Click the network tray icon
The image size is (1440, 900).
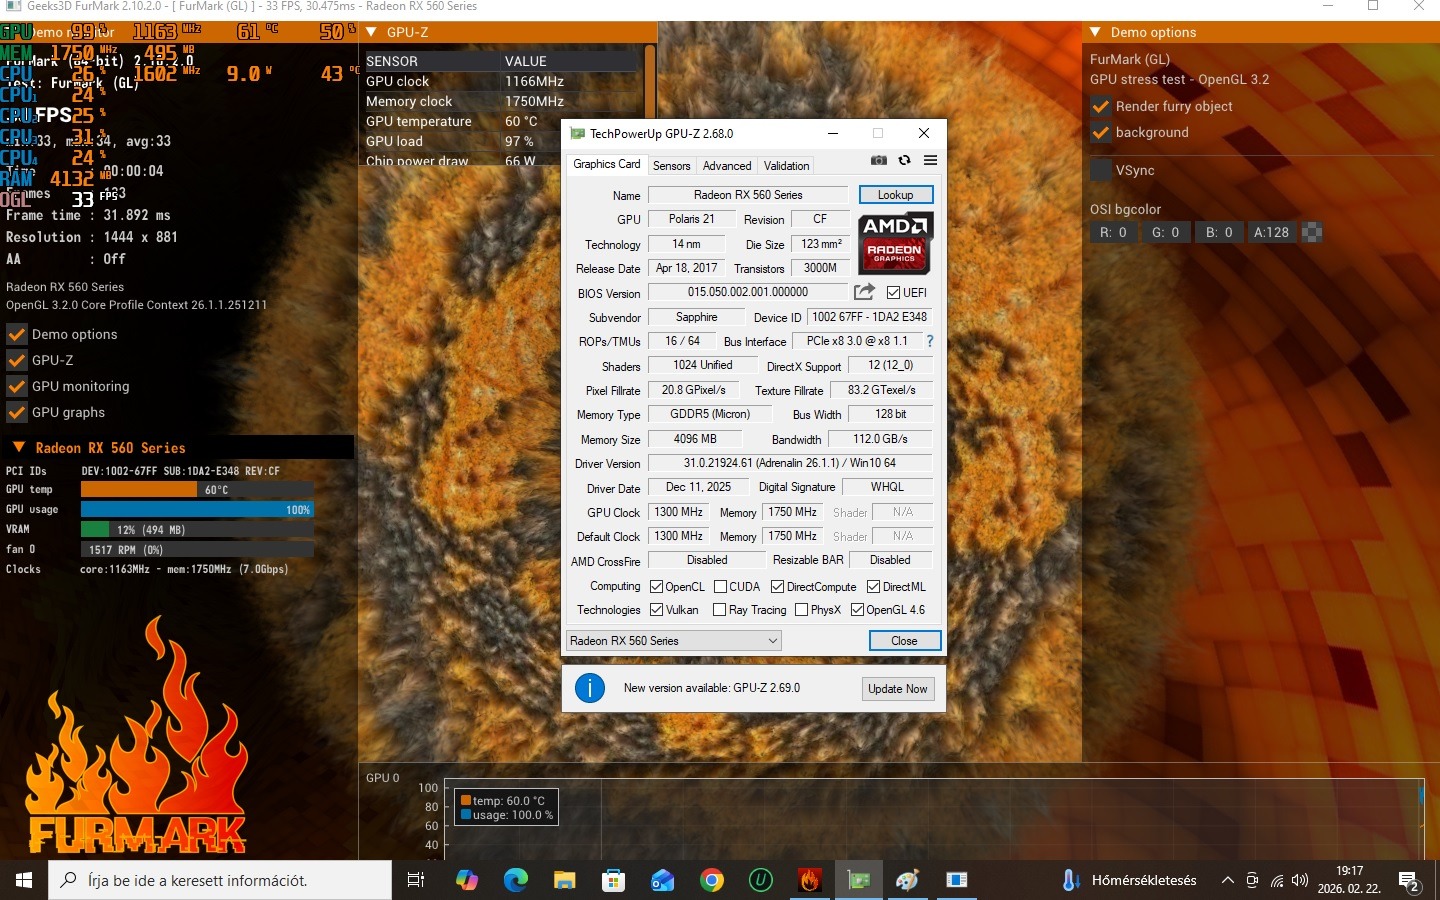[x=1277, y=880]
